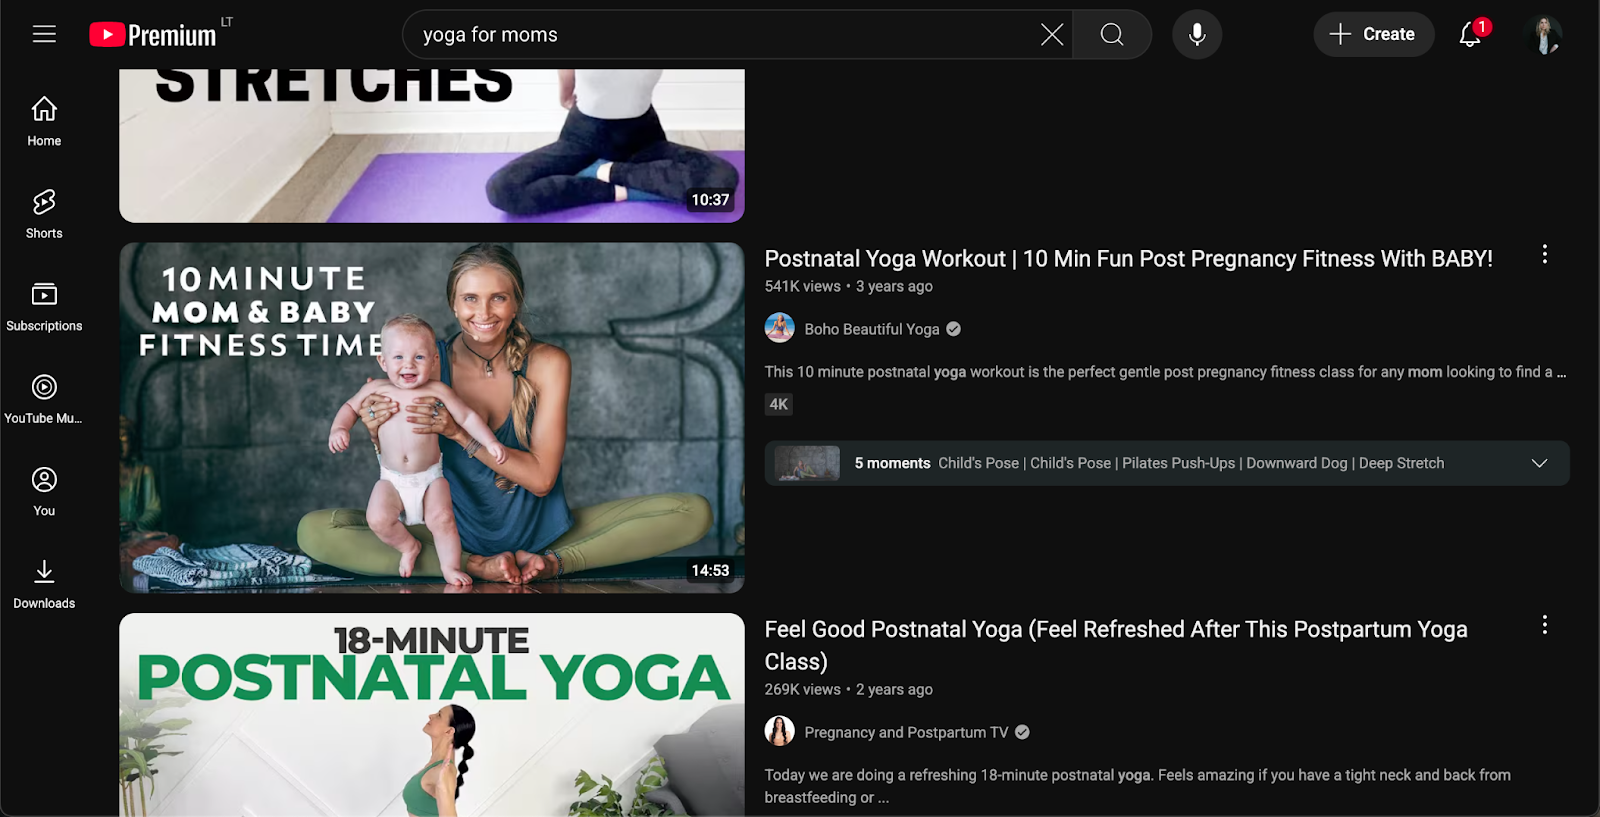Open Postnatal Yoga Workout video title
The height and width of the screenshot is (817, 1600).
tap(1128, 259)
